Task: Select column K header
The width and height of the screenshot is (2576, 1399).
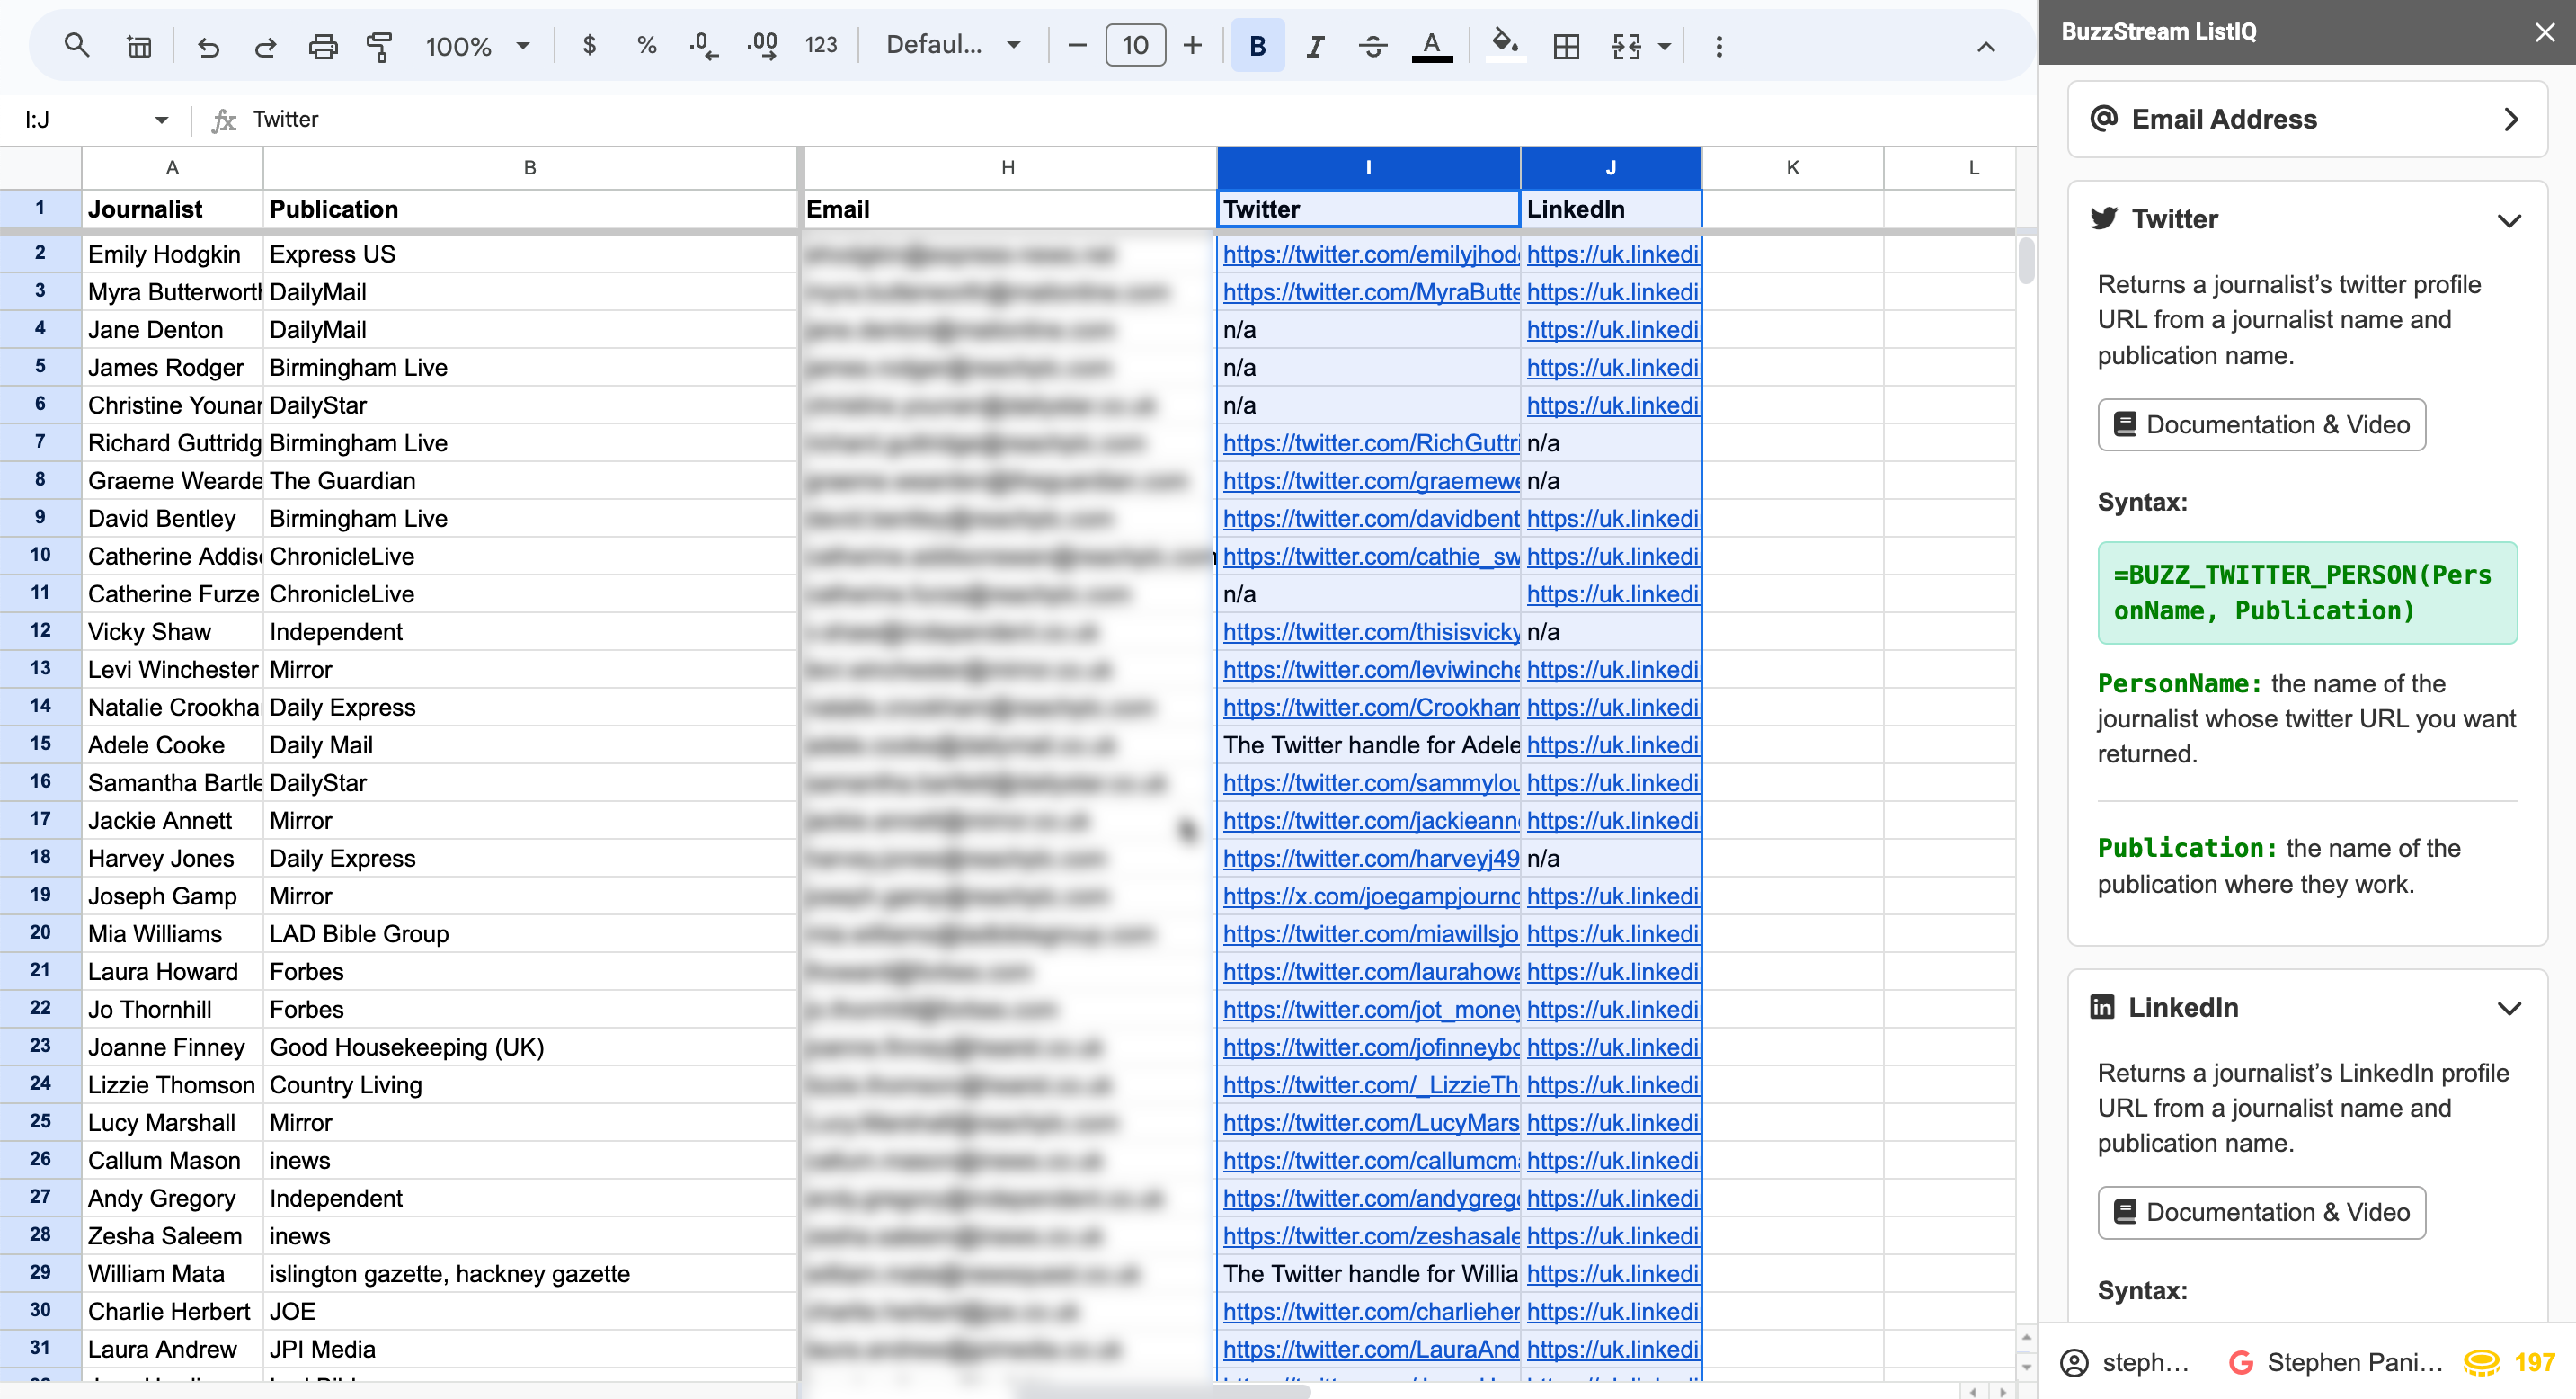Action: [x=1792, y=168]
